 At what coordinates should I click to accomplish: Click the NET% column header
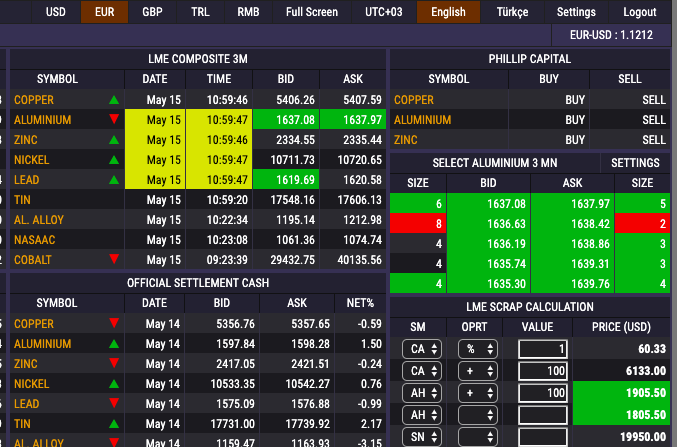[360, 303]
